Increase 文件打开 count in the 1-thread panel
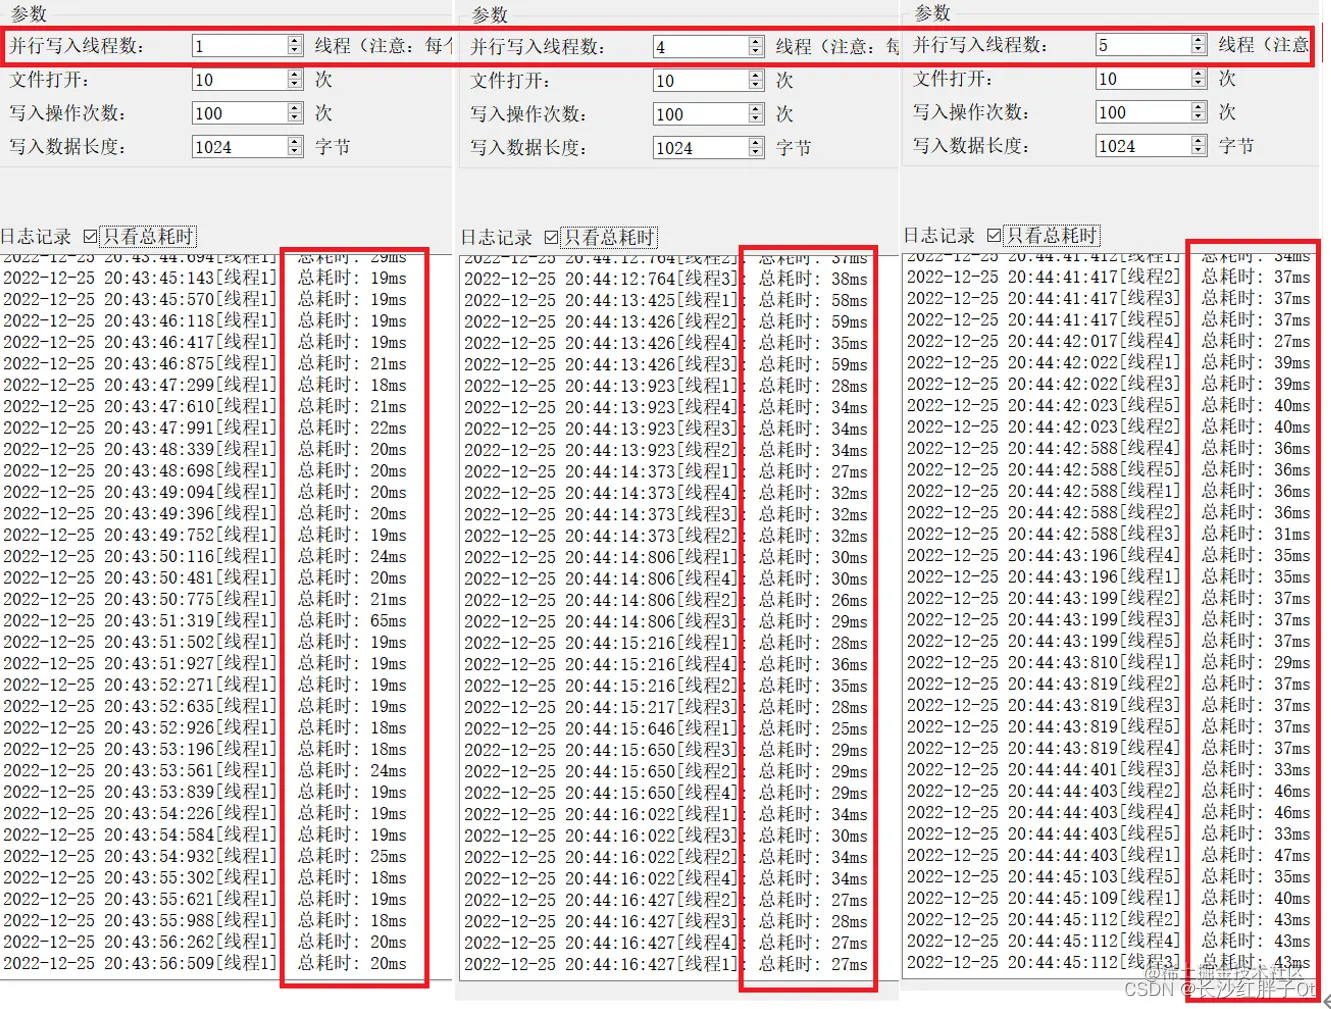Viewport: 1331px width, 1009px height. tap(294, 75)
